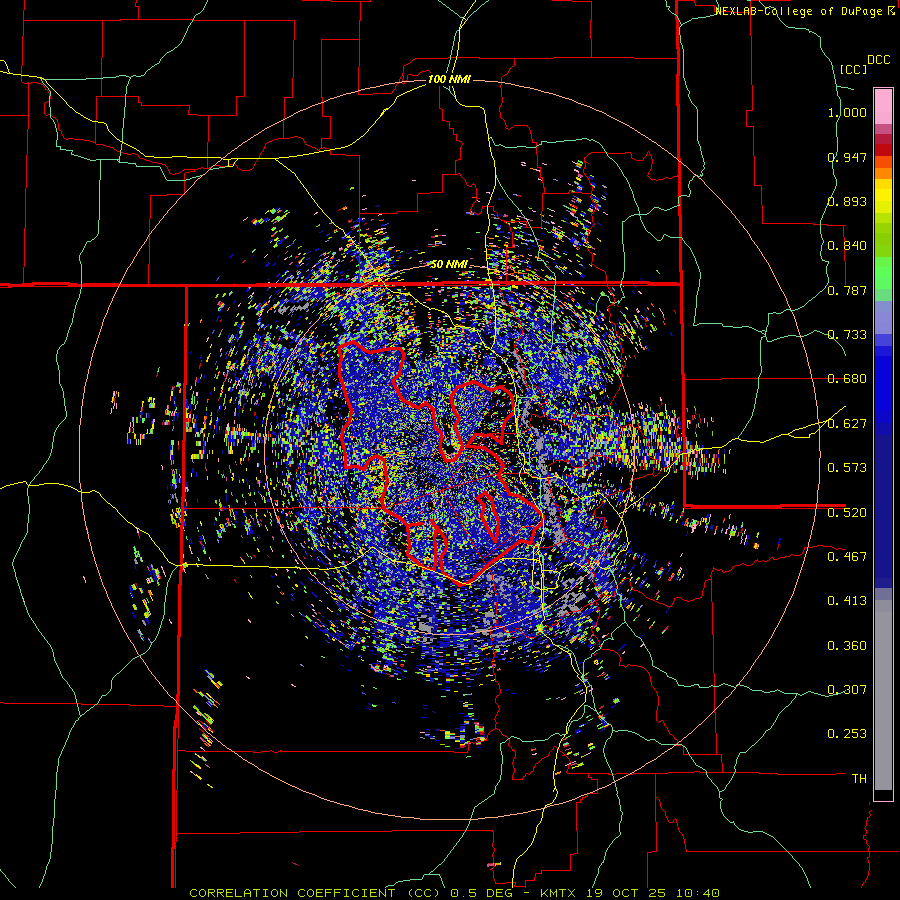Click the 0.307 legend value

[x=847, y=690]
